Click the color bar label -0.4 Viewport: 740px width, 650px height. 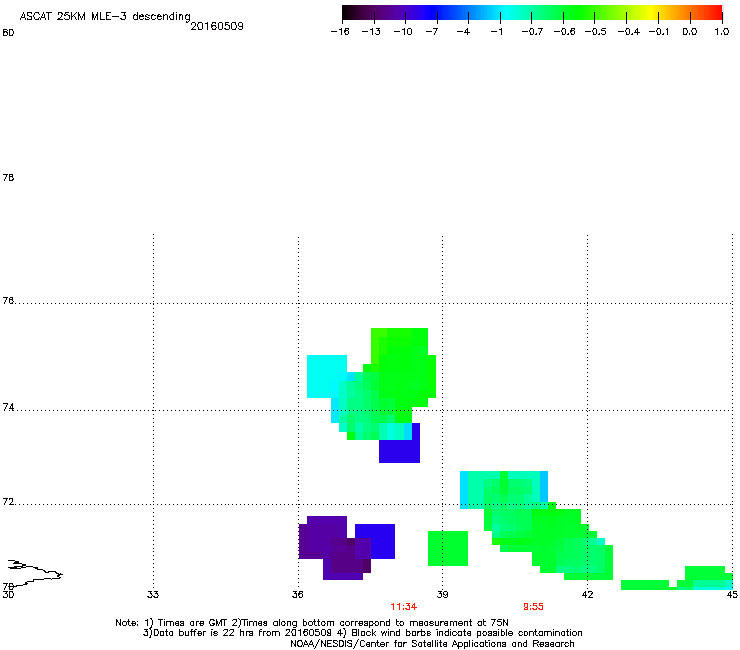[629, 32]
